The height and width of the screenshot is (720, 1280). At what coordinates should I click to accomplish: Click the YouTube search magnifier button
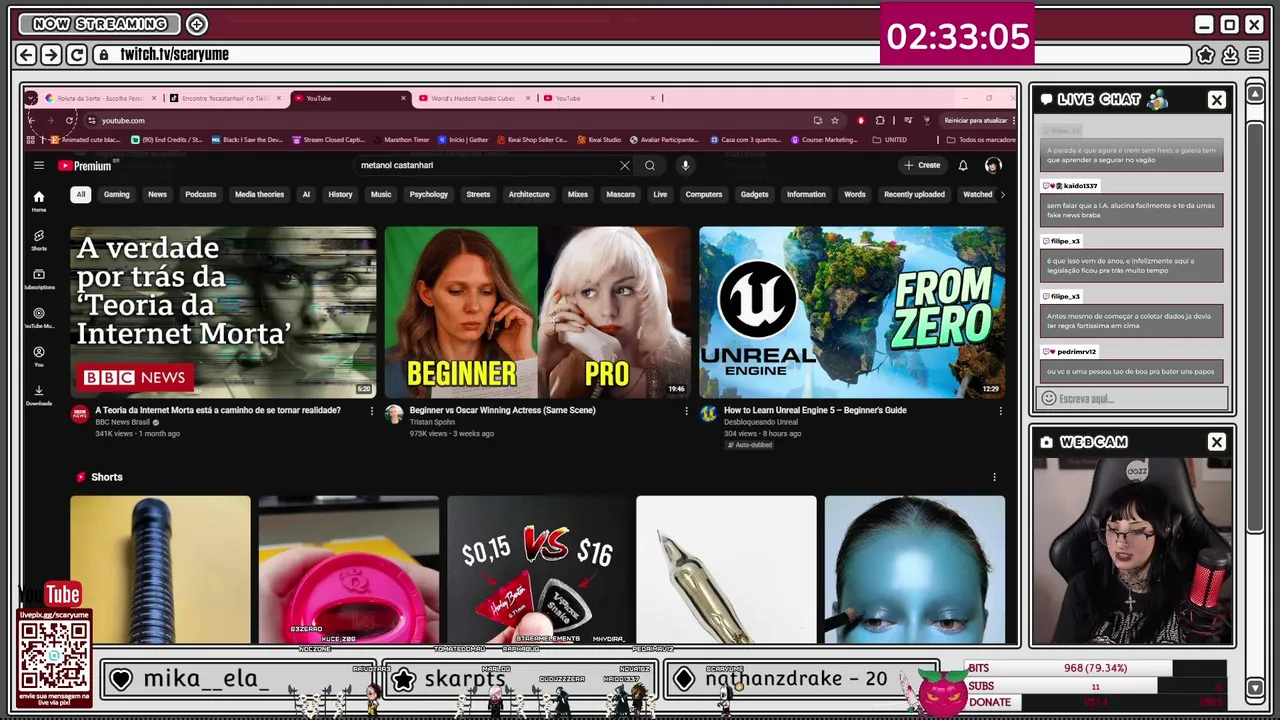tap(650, 166)
